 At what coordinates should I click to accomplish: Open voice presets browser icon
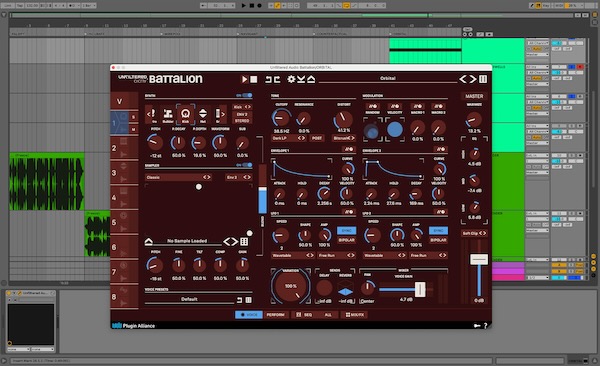[x=249, y=300]
